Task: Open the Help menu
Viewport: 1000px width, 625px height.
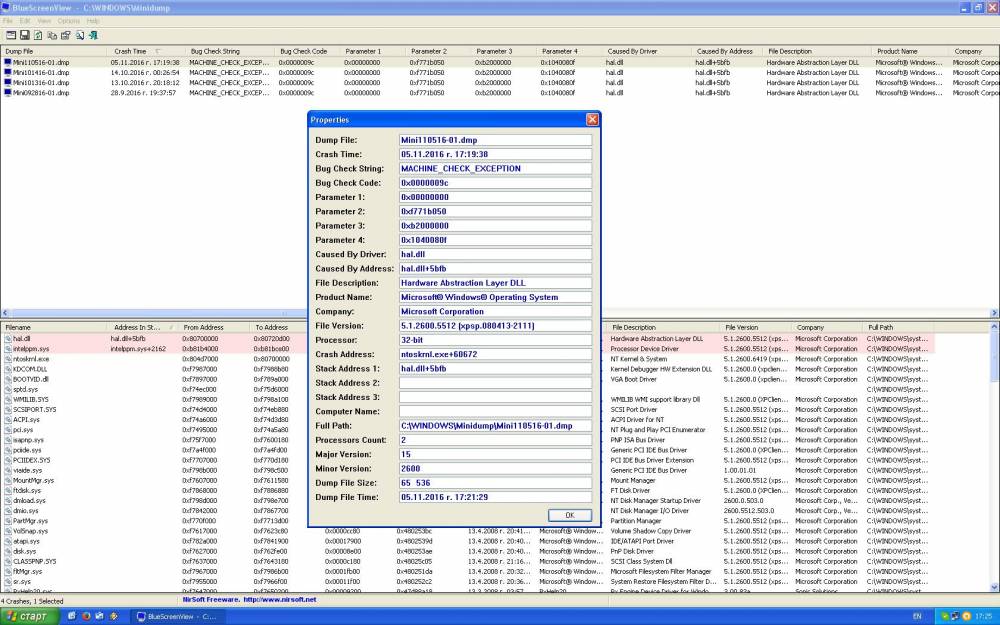Action: coord(93,21)
